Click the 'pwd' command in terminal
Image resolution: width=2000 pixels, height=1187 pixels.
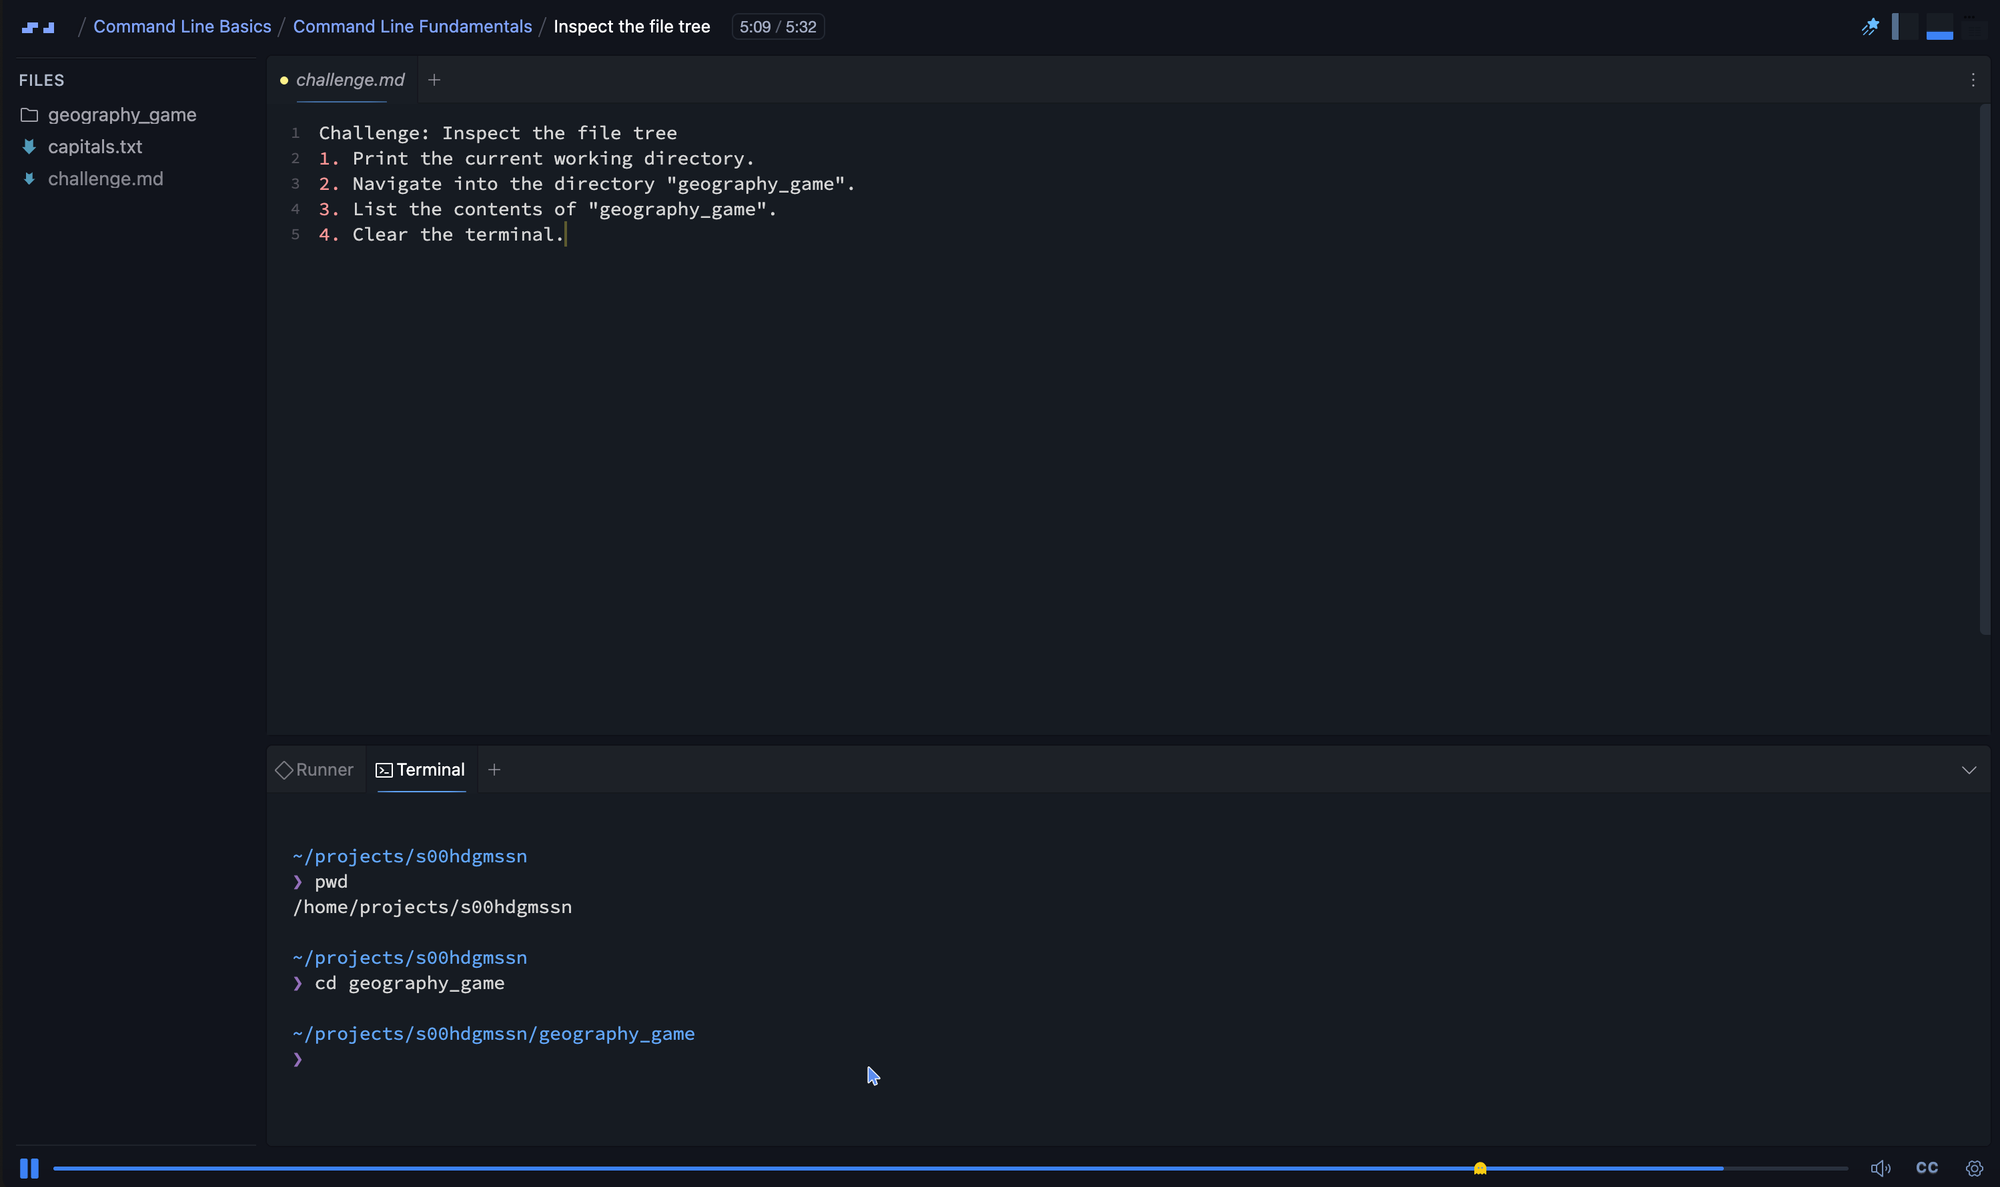pos(331,882)
